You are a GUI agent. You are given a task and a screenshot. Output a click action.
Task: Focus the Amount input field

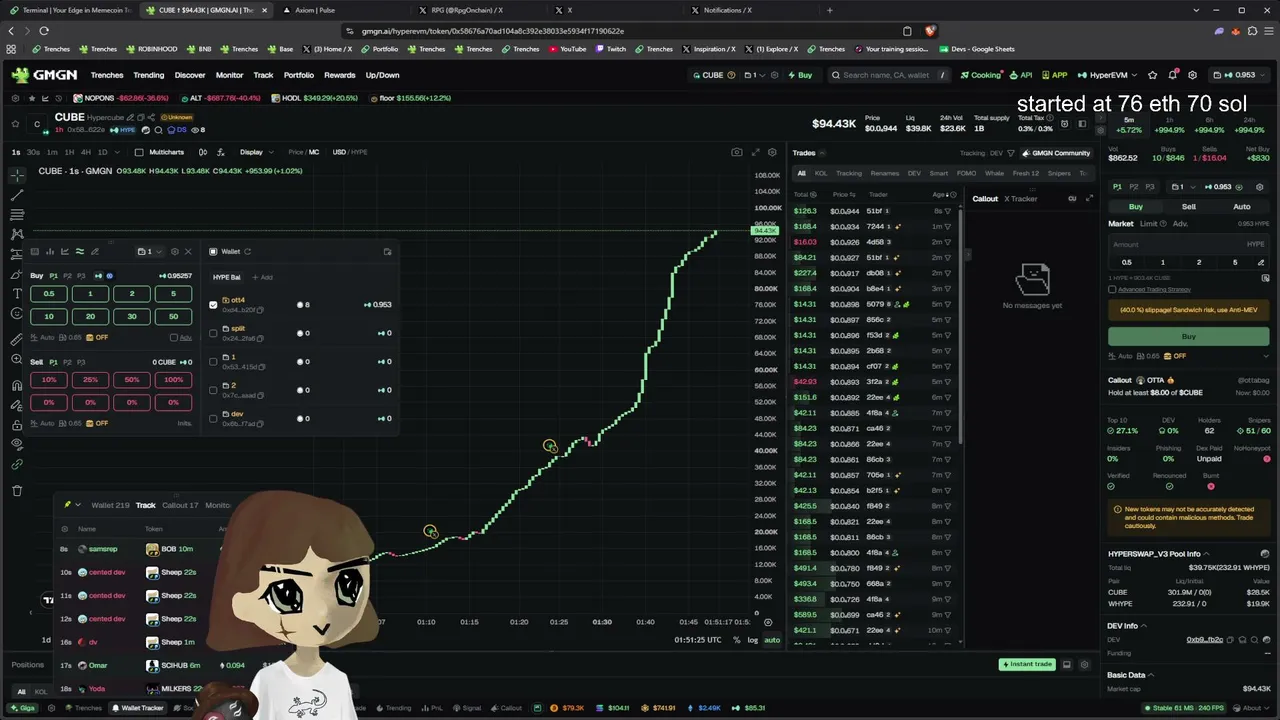[1189, 244]
